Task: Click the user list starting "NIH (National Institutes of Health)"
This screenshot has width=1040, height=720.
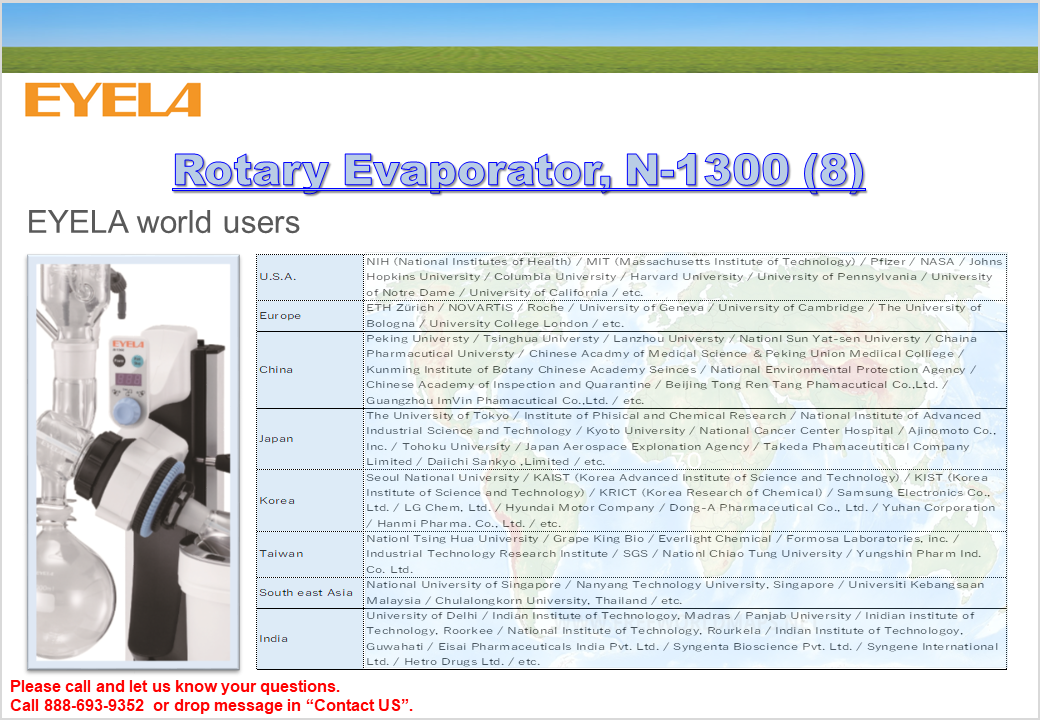Action: click(x=685, y=277)
